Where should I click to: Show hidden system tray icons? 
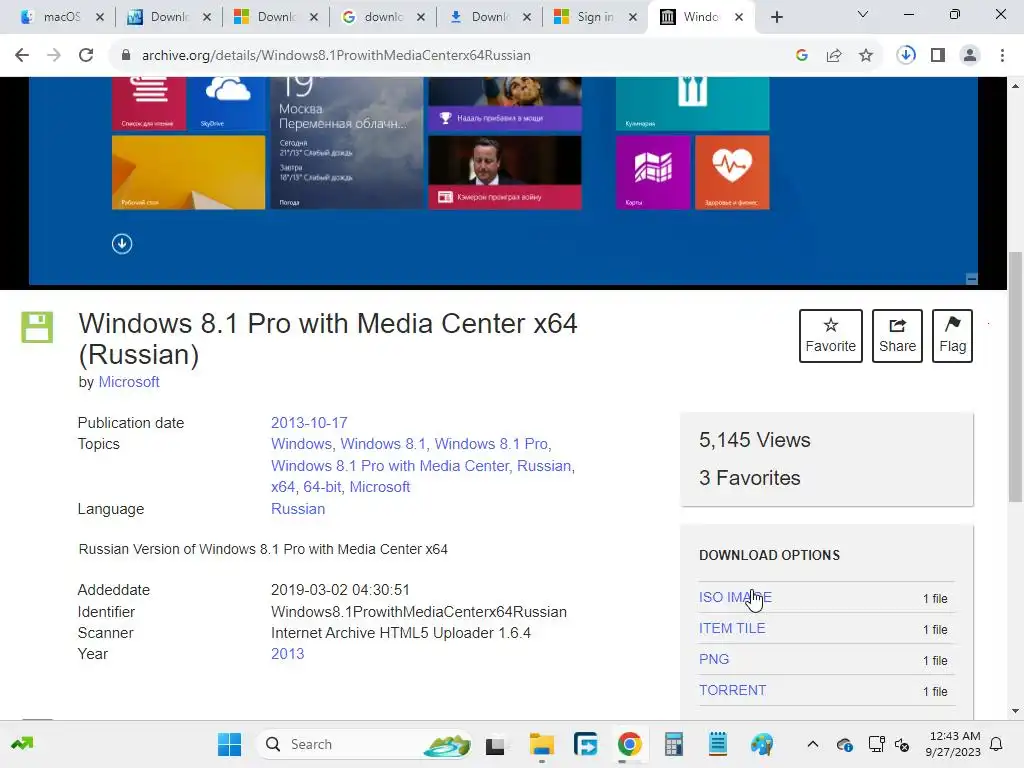(x=812, y=744)
